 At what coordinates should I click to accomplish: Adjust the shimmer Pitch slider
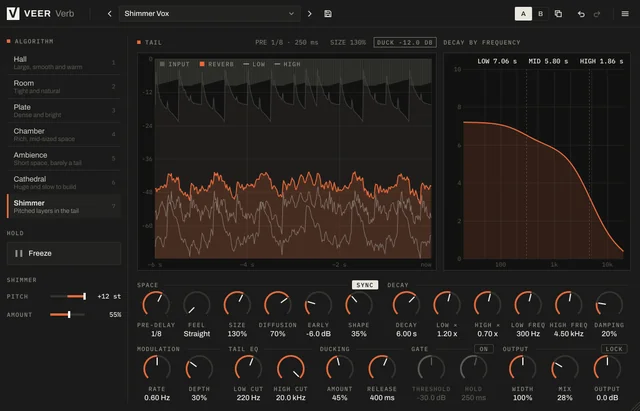point(68,296)
